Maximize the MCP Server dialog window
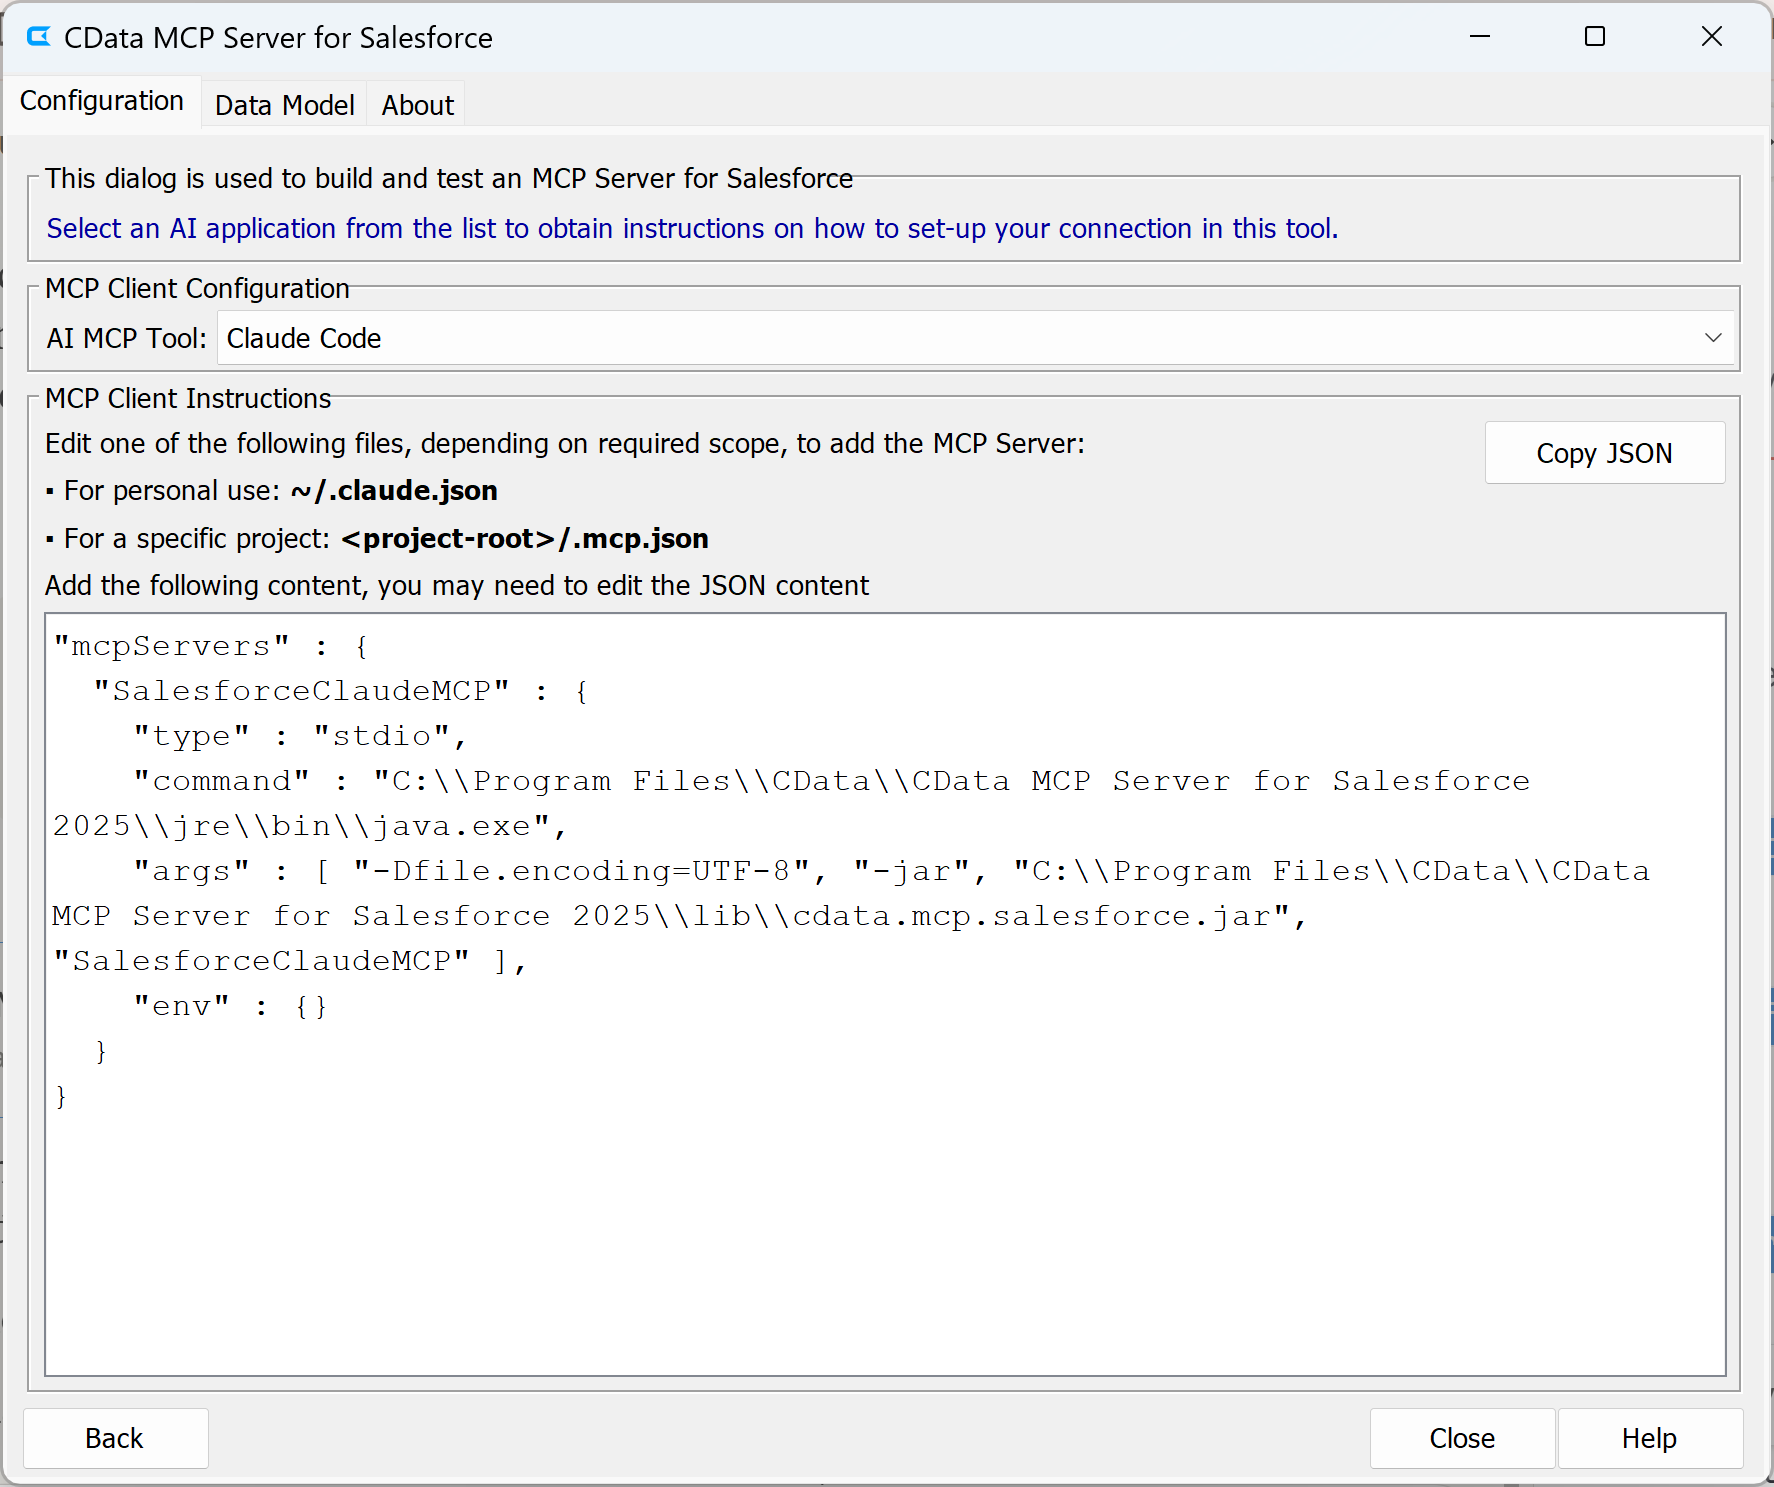This screenshot has height=1487, width=1774. 1595,37
